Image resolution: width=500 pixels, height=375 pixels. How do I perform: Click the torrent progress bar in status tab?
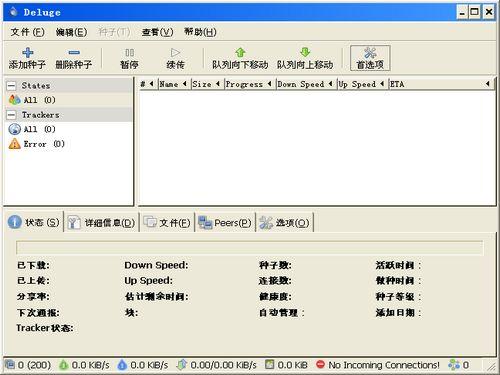[249, 248]
